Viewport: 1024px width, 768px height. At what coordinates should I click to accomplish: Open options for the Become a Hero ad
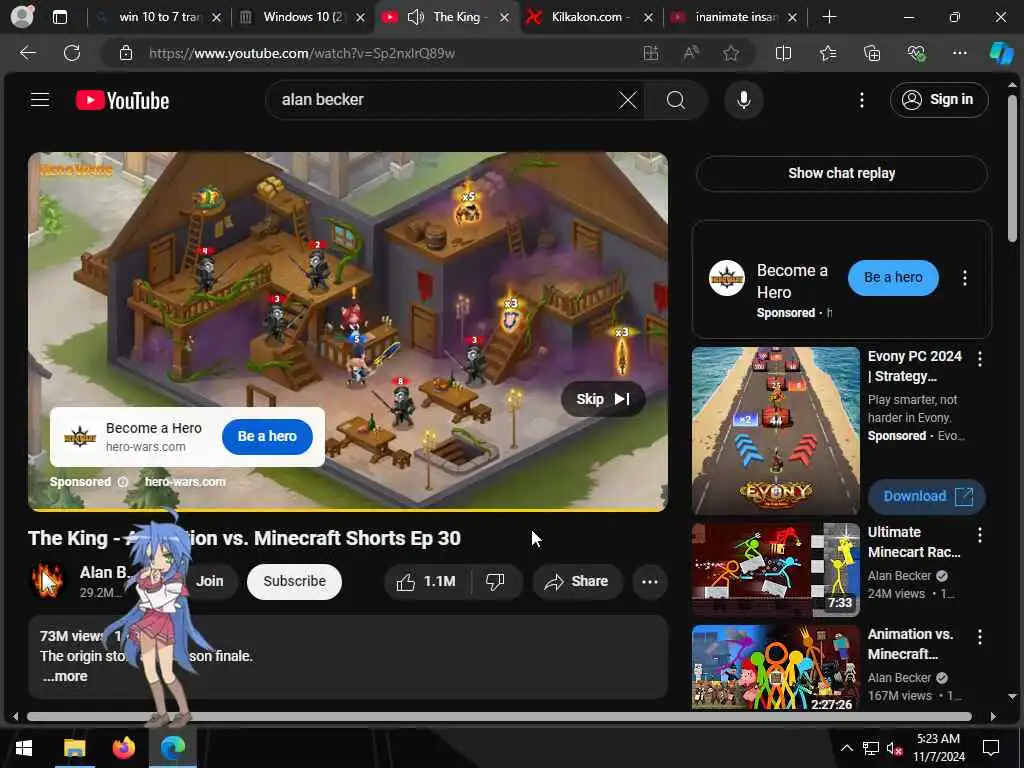click(965, 278)
